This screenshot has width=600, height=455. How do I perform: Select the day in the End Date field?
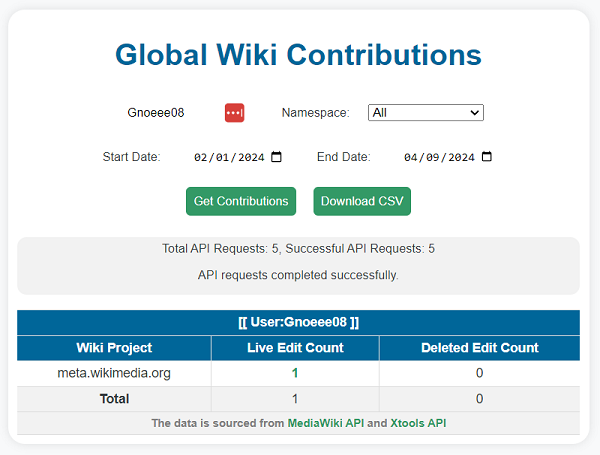tap(432, 157)
